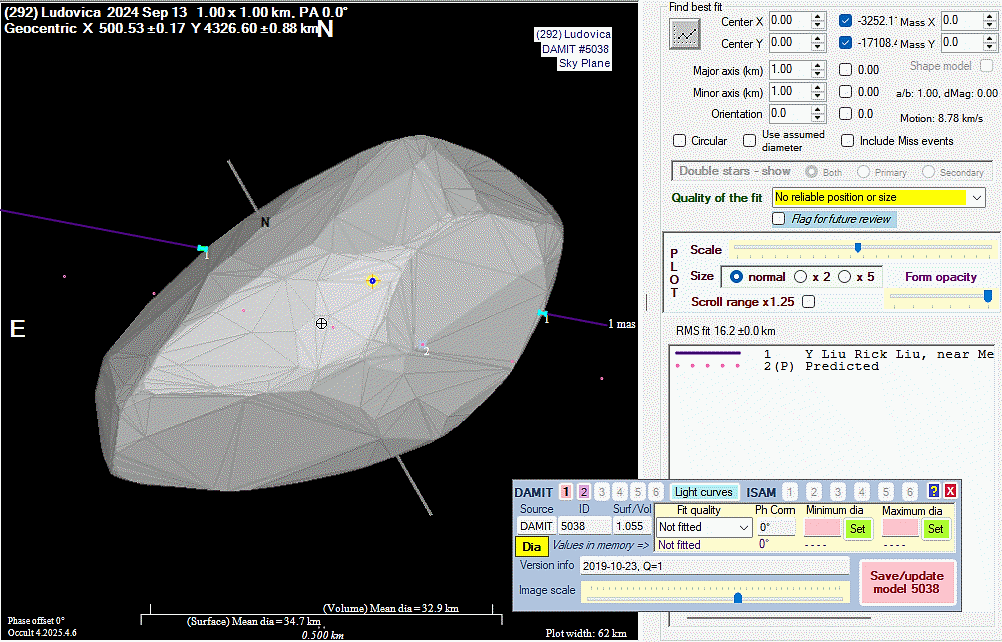Click Save/update model 5038 button
Screen dimensions: 1002x642
(907, 583)
